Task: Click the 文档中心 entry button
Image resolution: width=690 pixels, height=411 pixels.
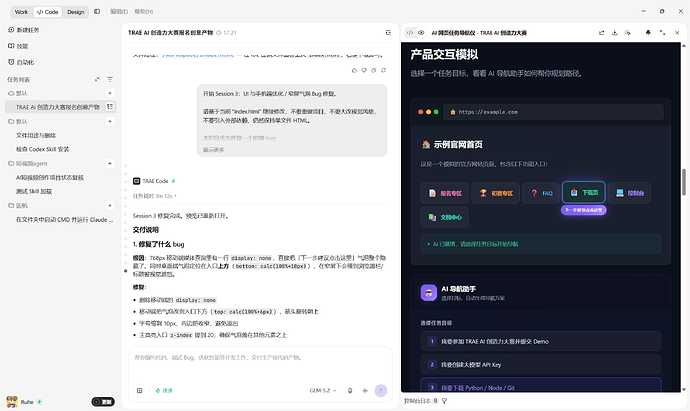Action: 444,217
